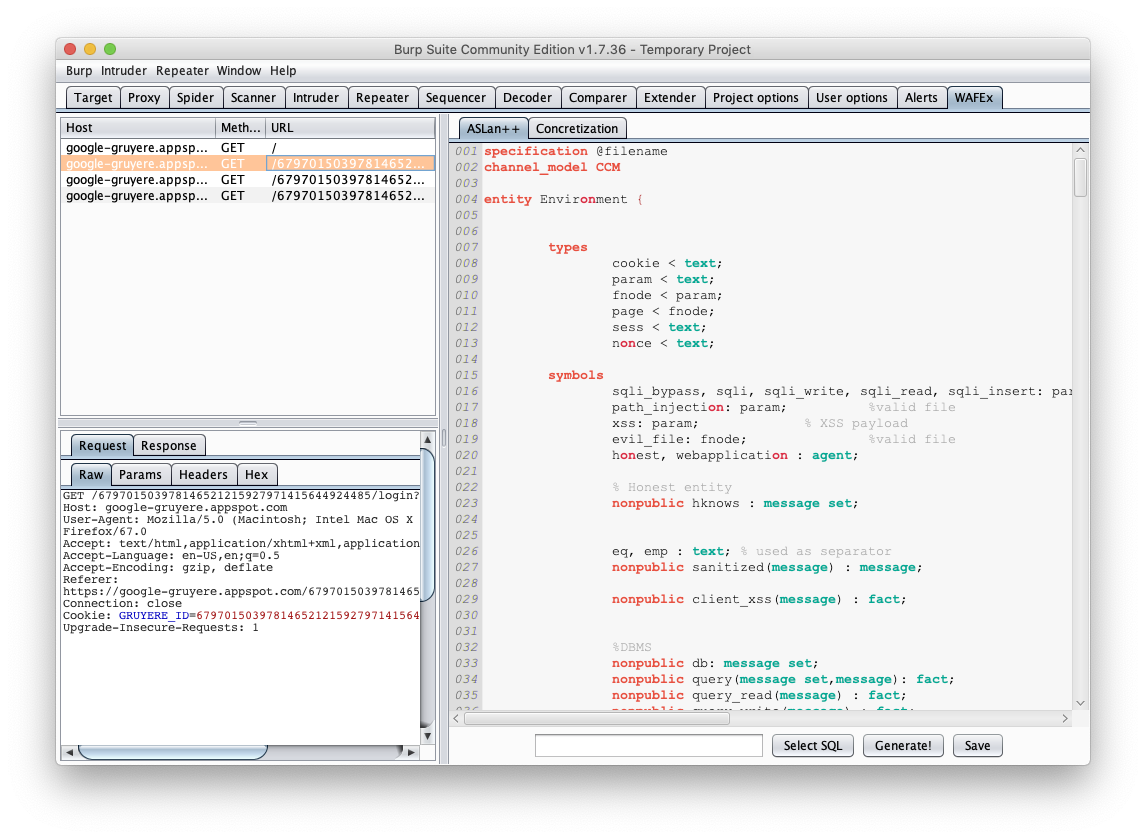This screenshot has height=839, width=1146.
Task: Click the green zoom window button
Action: [110, 49]
